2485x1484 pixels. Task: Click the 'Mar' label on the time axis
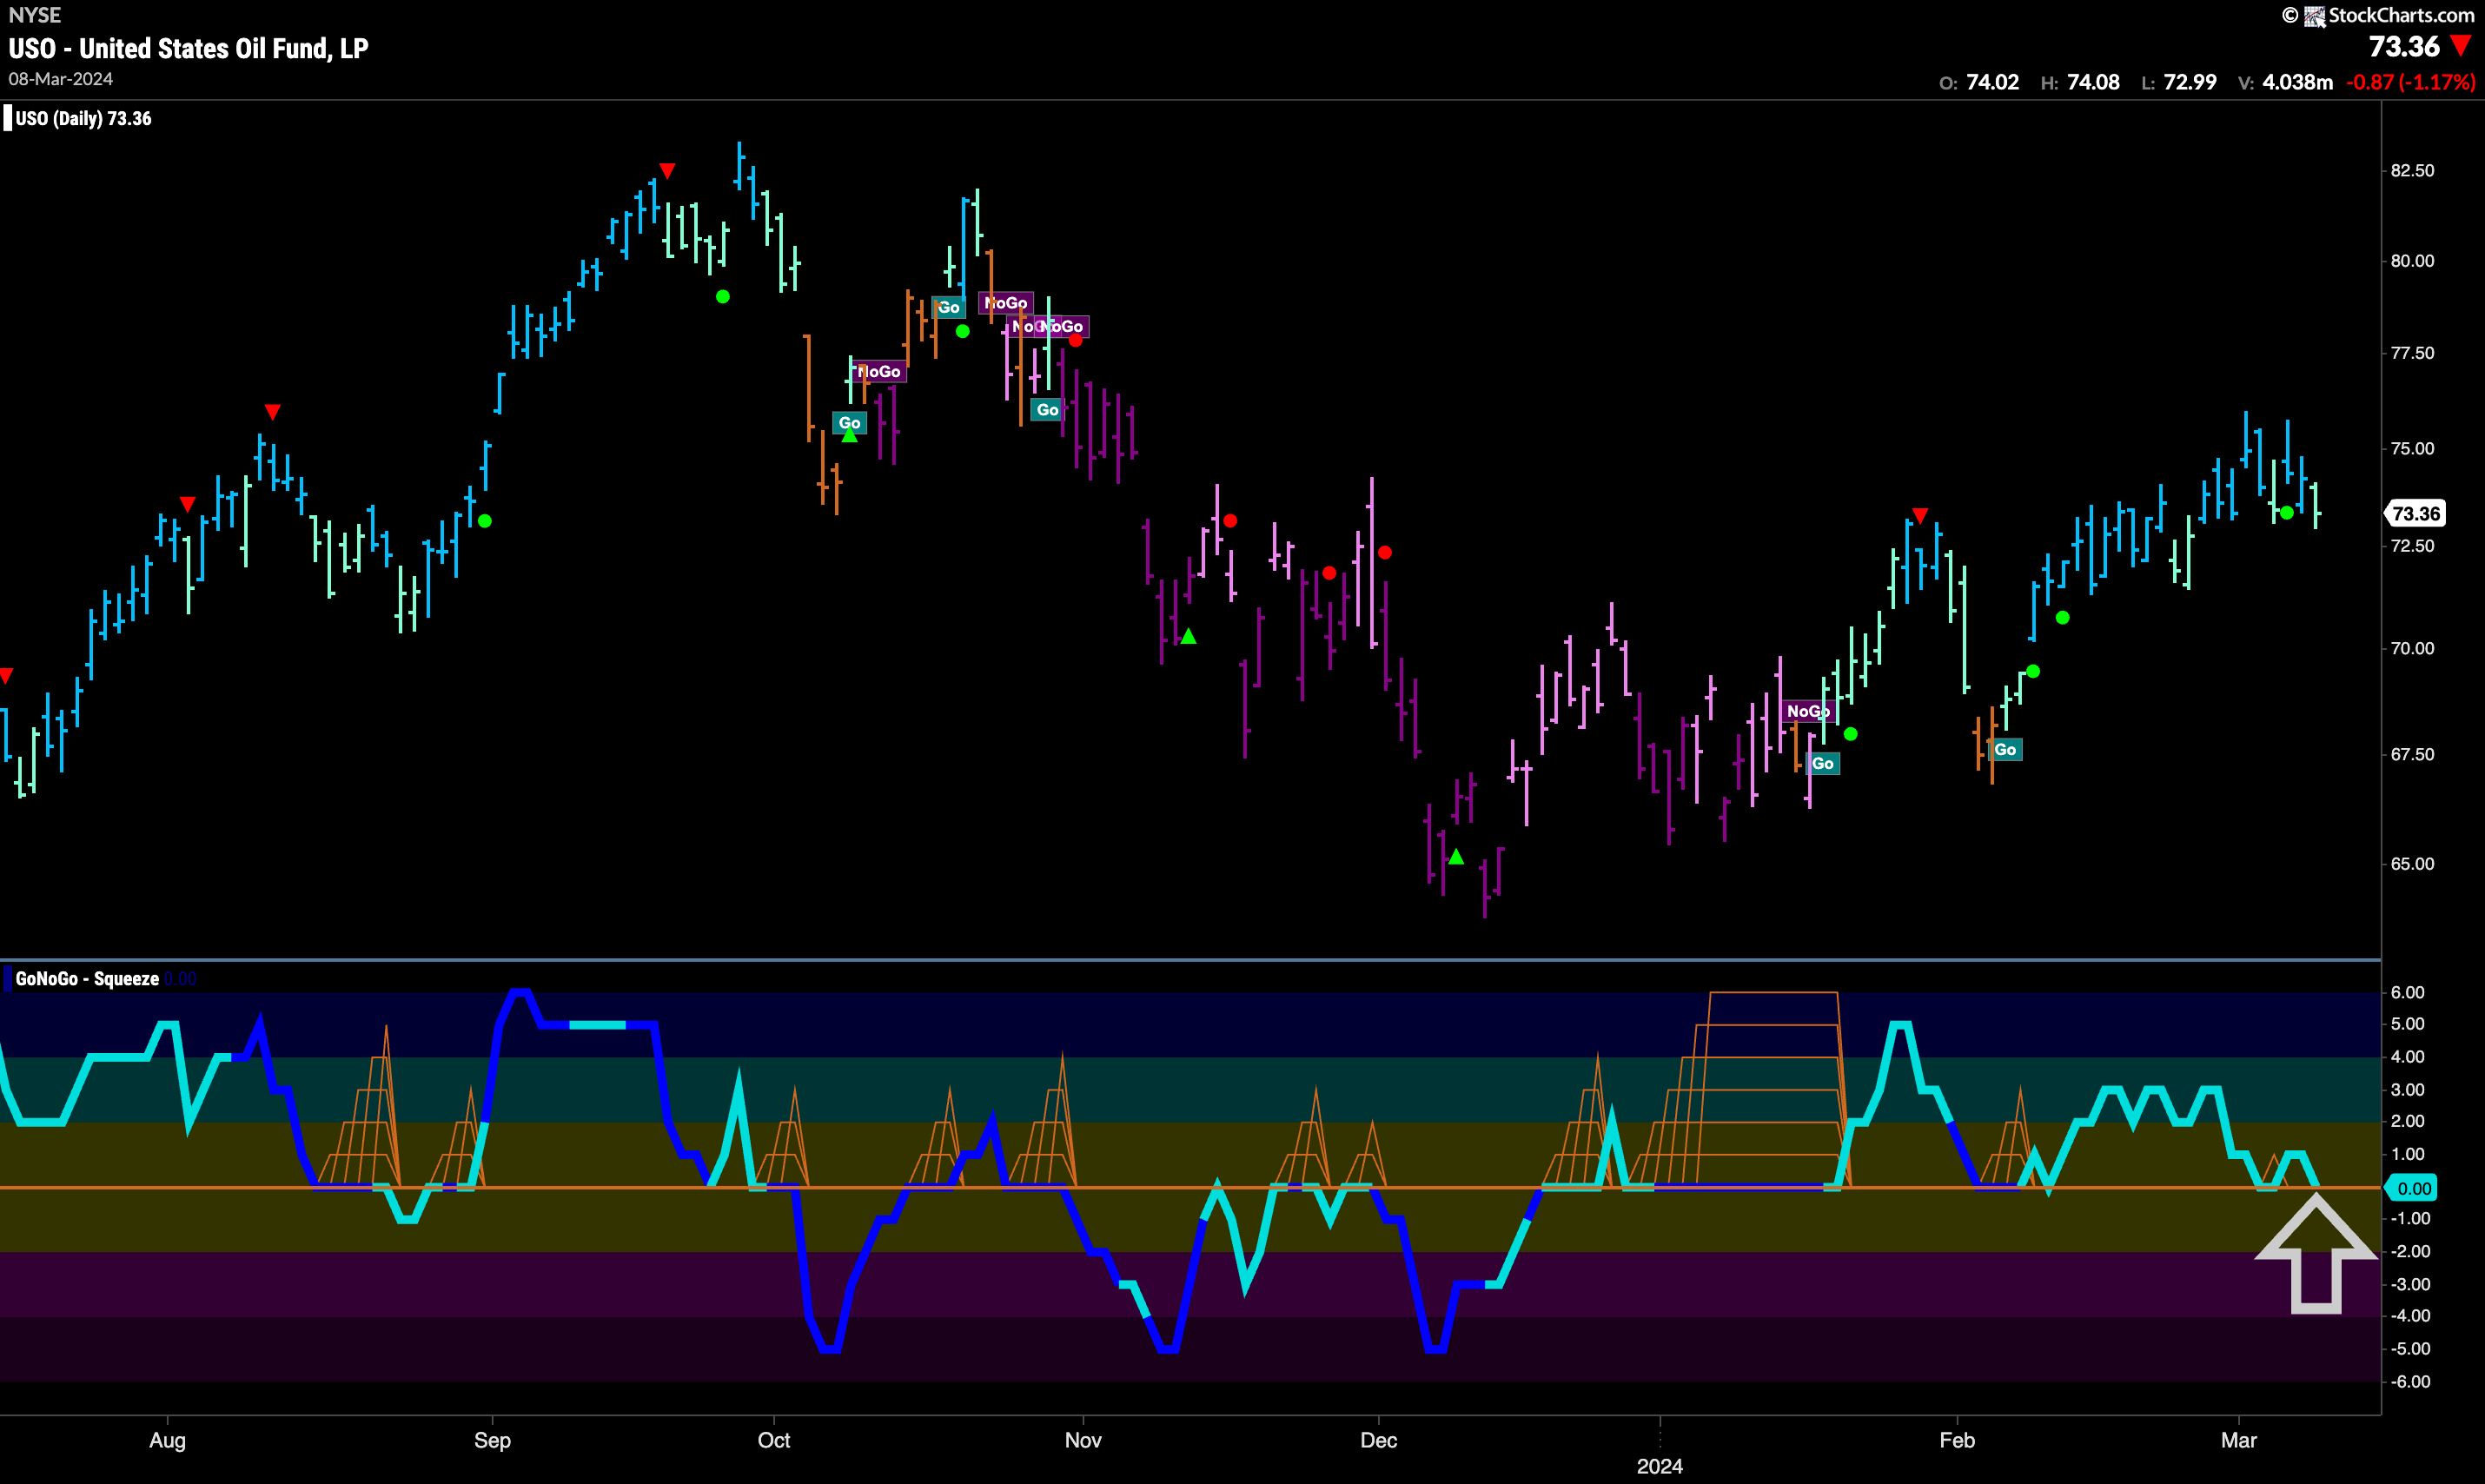tap(2239, 1440)
